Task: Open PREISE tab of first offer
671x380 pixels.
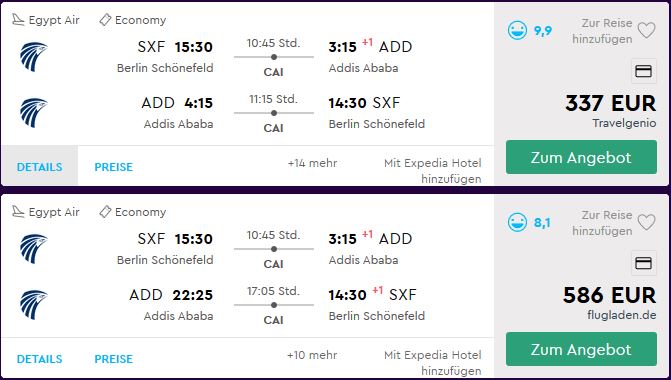Action: 113,167
